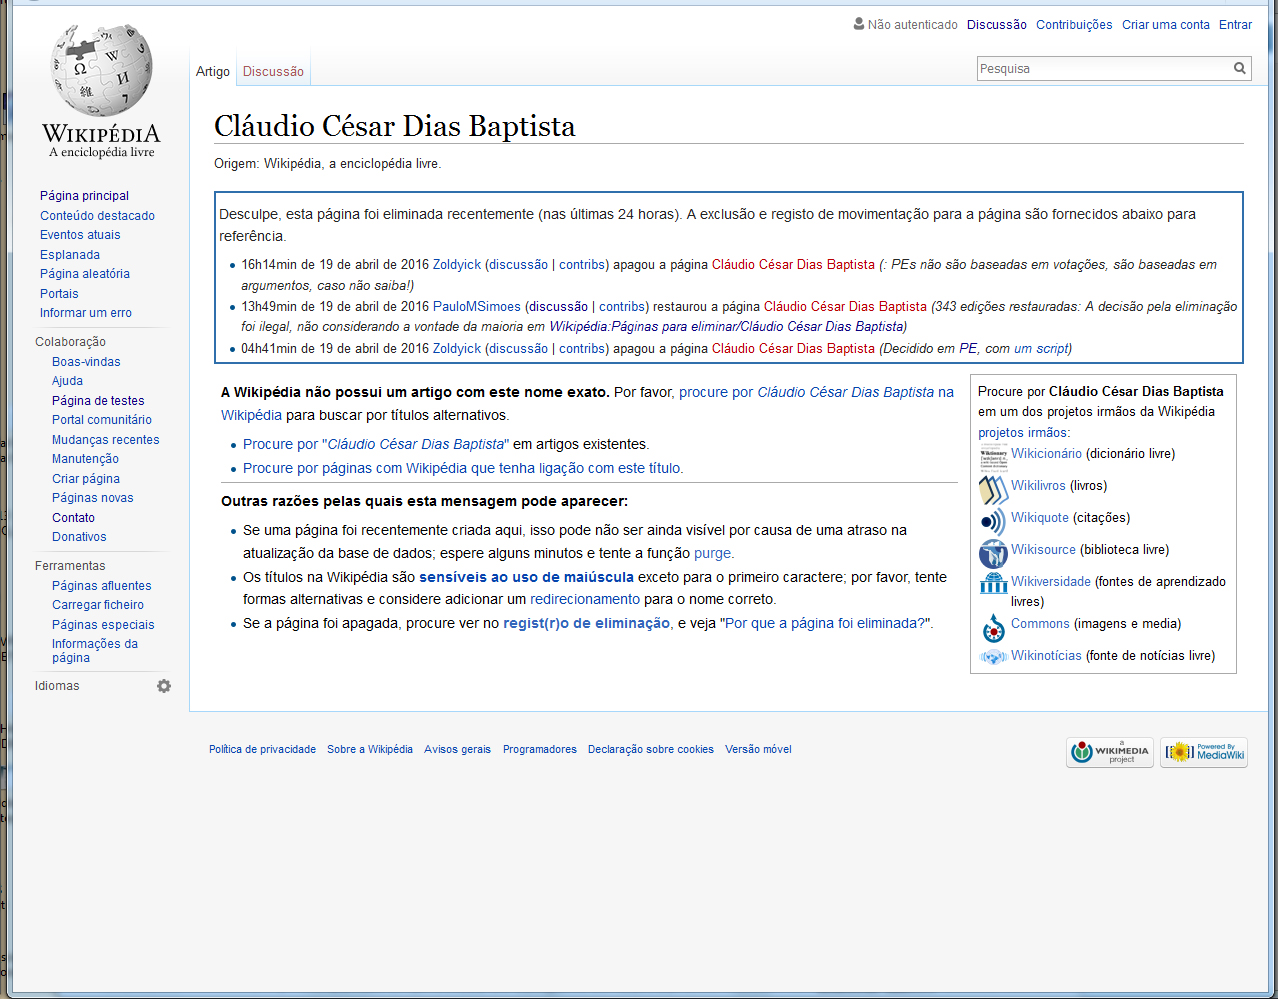The image size is (1278, 999).
Task: Click the search magnifying glass icon
Action: pos(1239,69)
